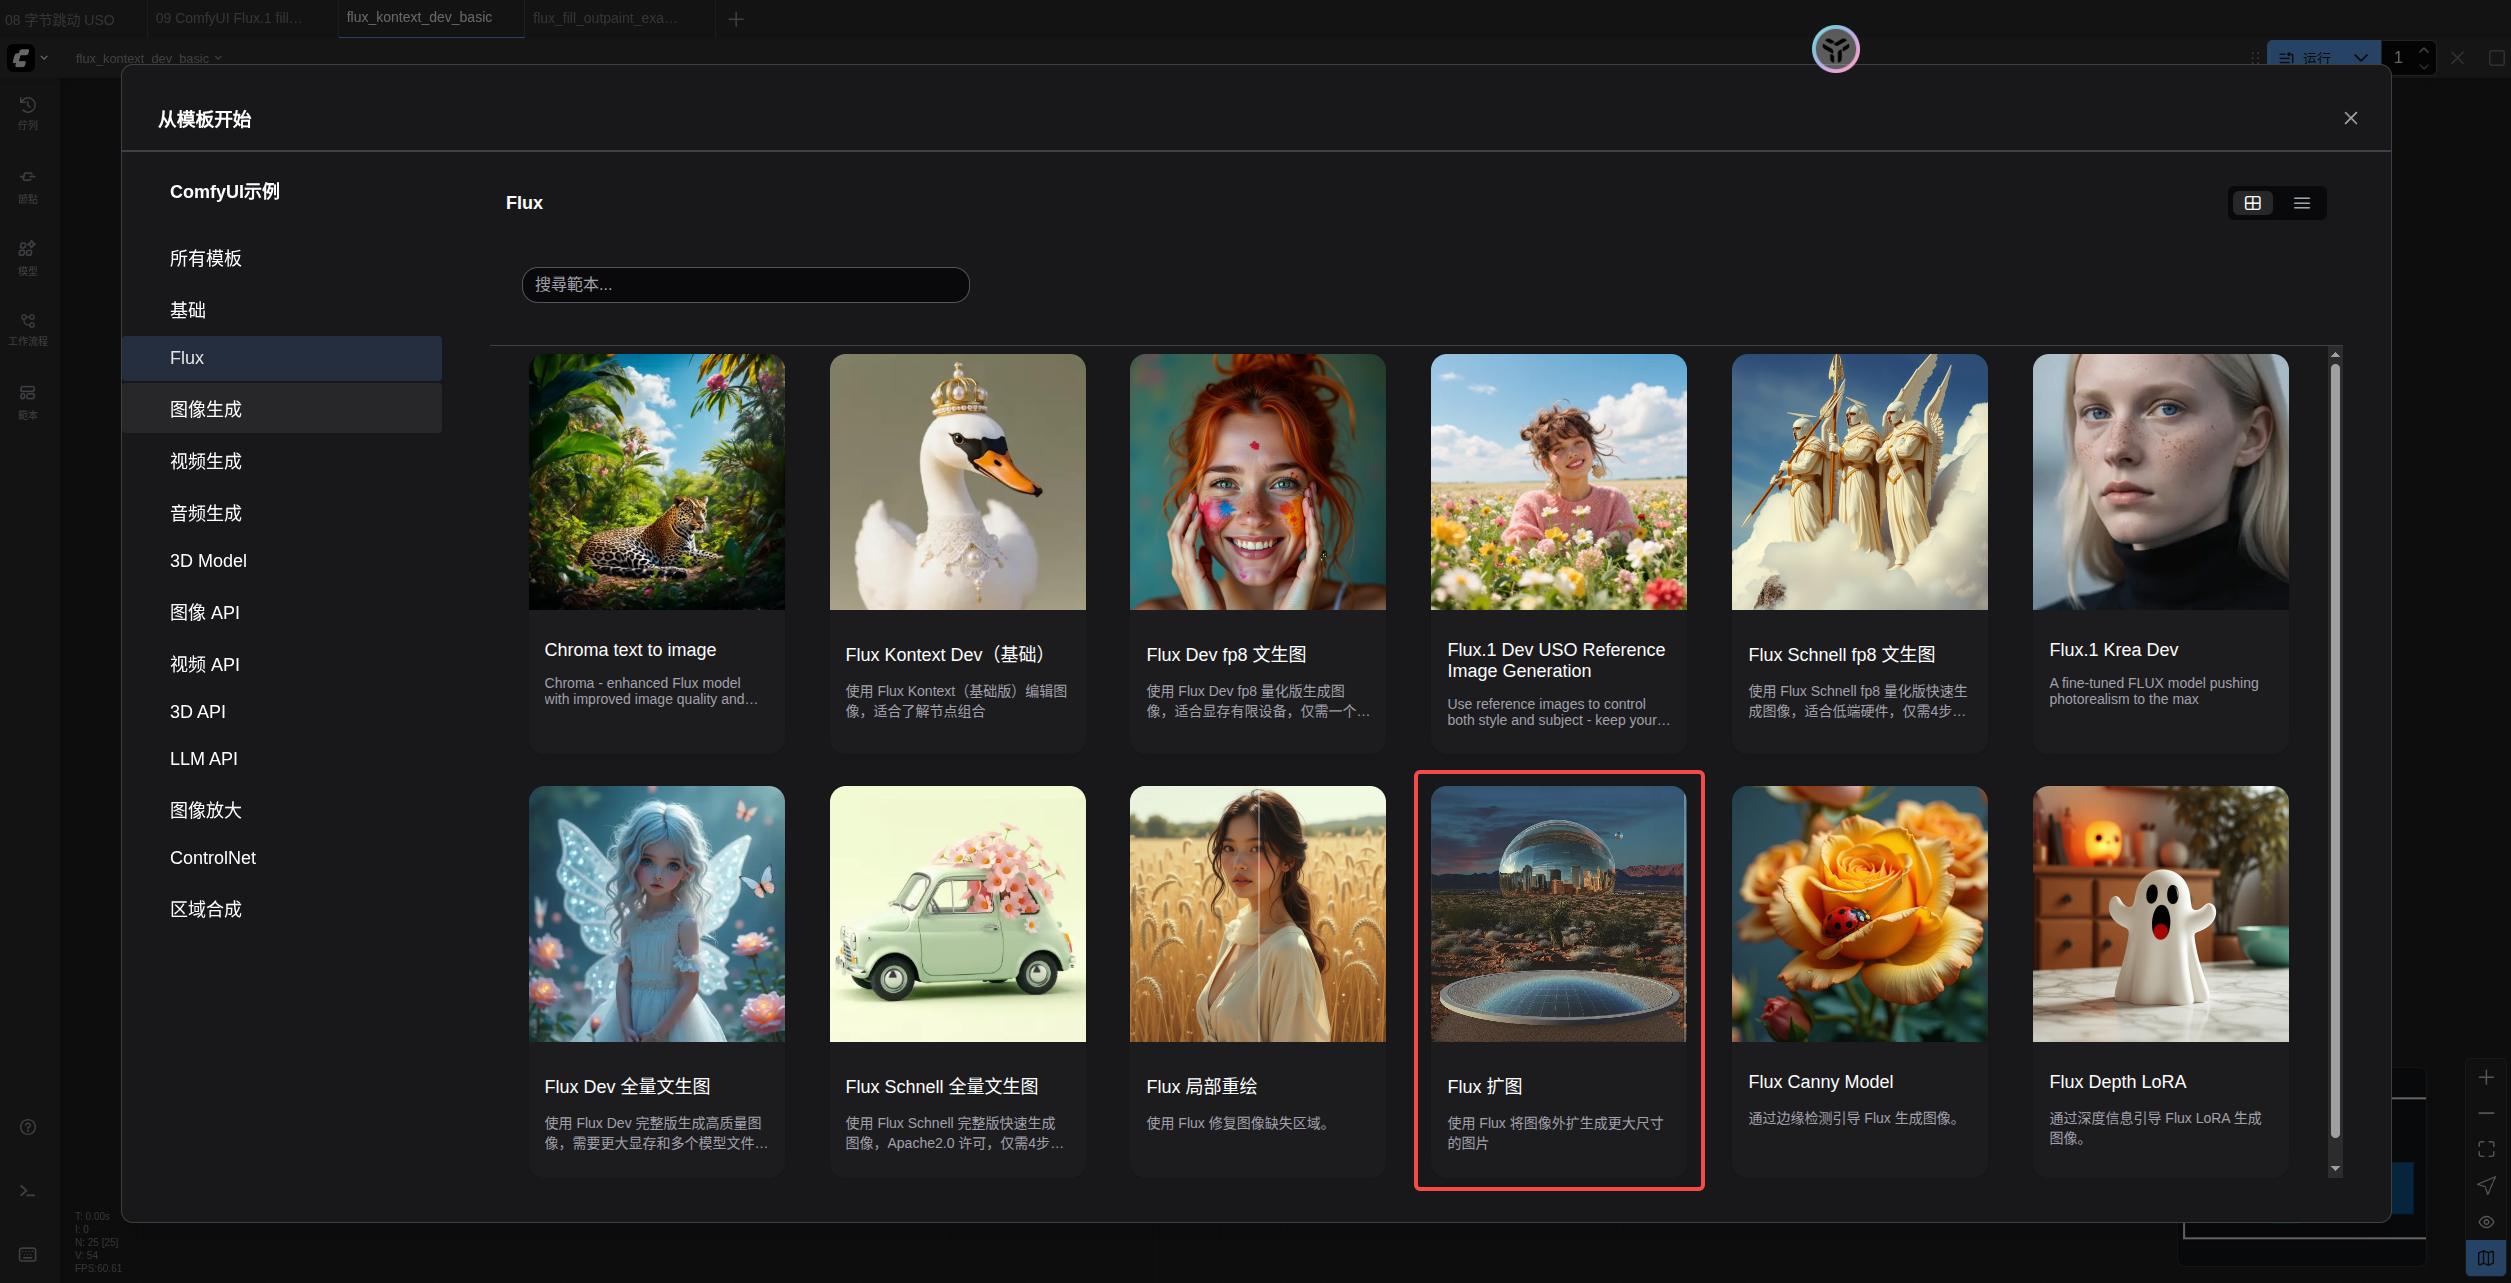The height and width of the screenshot is (1283, 2511).
Task: Click the template search field
Action: click(x=745, y=285)
